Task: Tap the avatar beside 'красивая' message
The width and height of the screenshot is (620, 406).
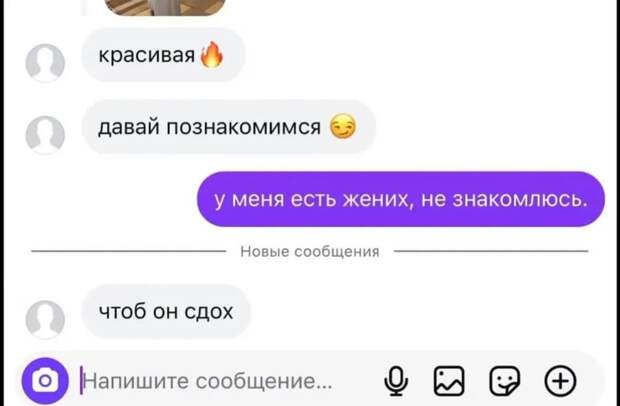Action: (x=45, y=63)
